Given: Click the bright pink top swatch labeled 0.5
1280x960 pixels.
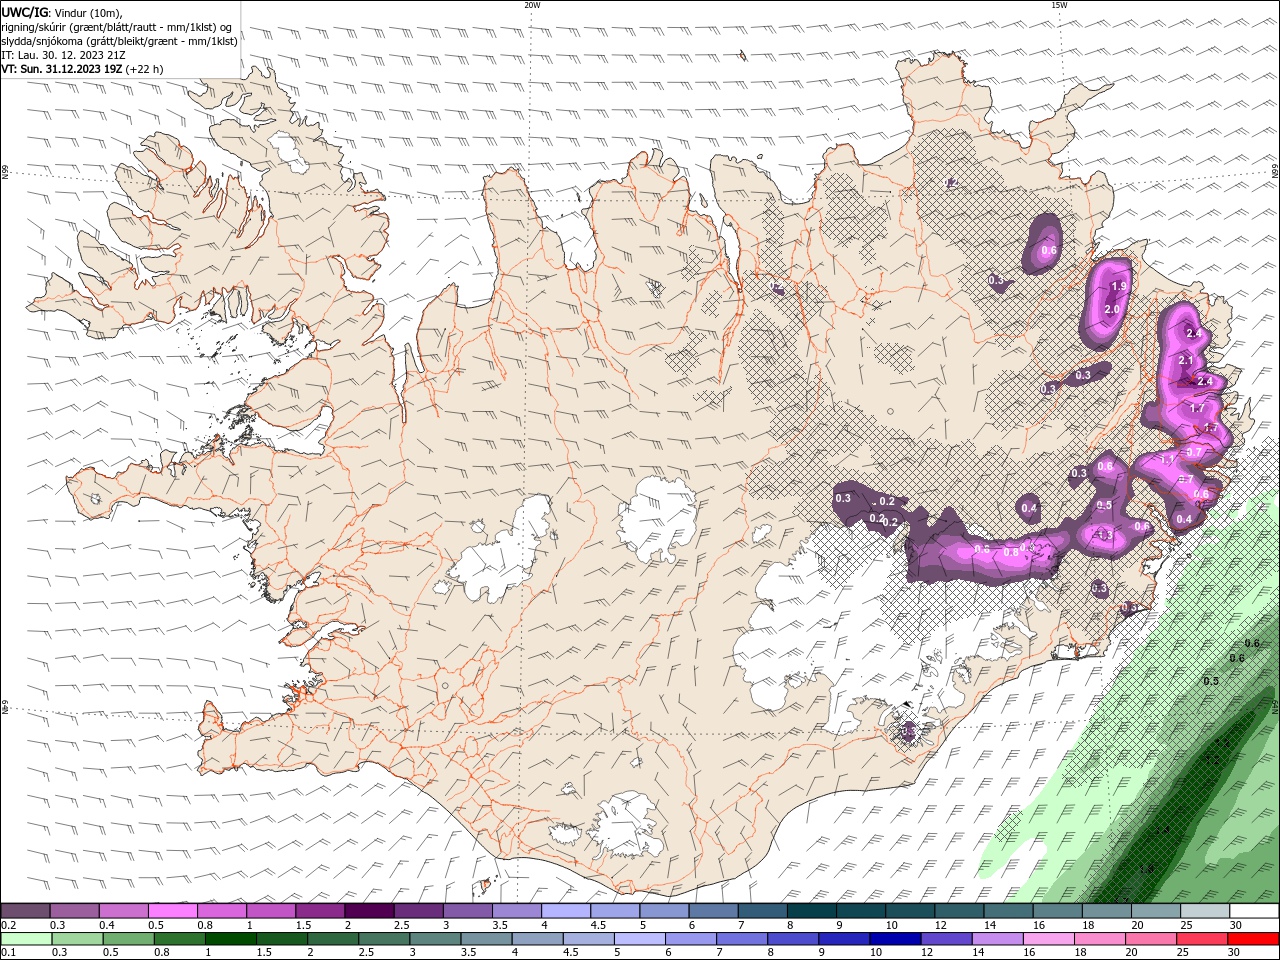Looking at the screenshot, I should click(173, 911).
